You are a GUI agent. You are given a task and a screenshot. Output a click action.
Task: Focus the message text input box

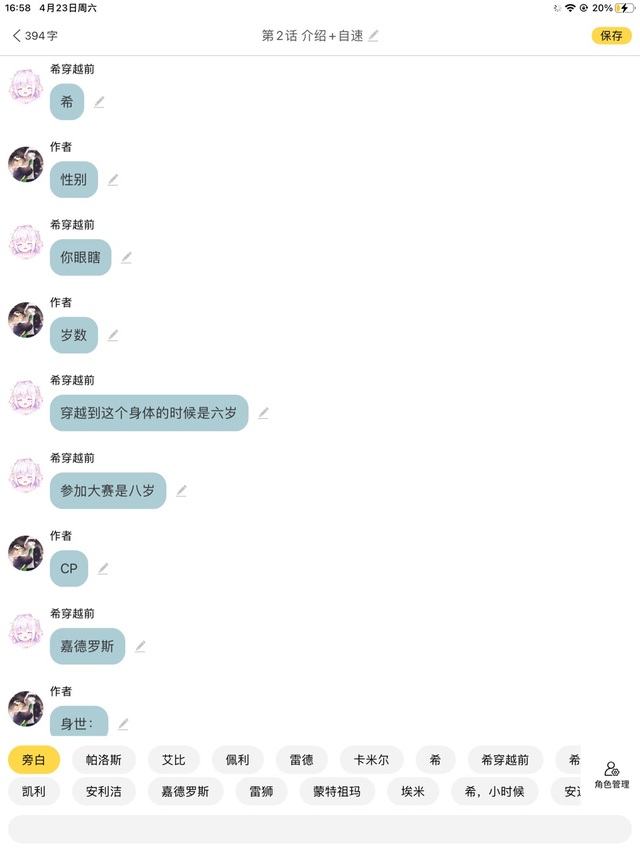point(320,829)
